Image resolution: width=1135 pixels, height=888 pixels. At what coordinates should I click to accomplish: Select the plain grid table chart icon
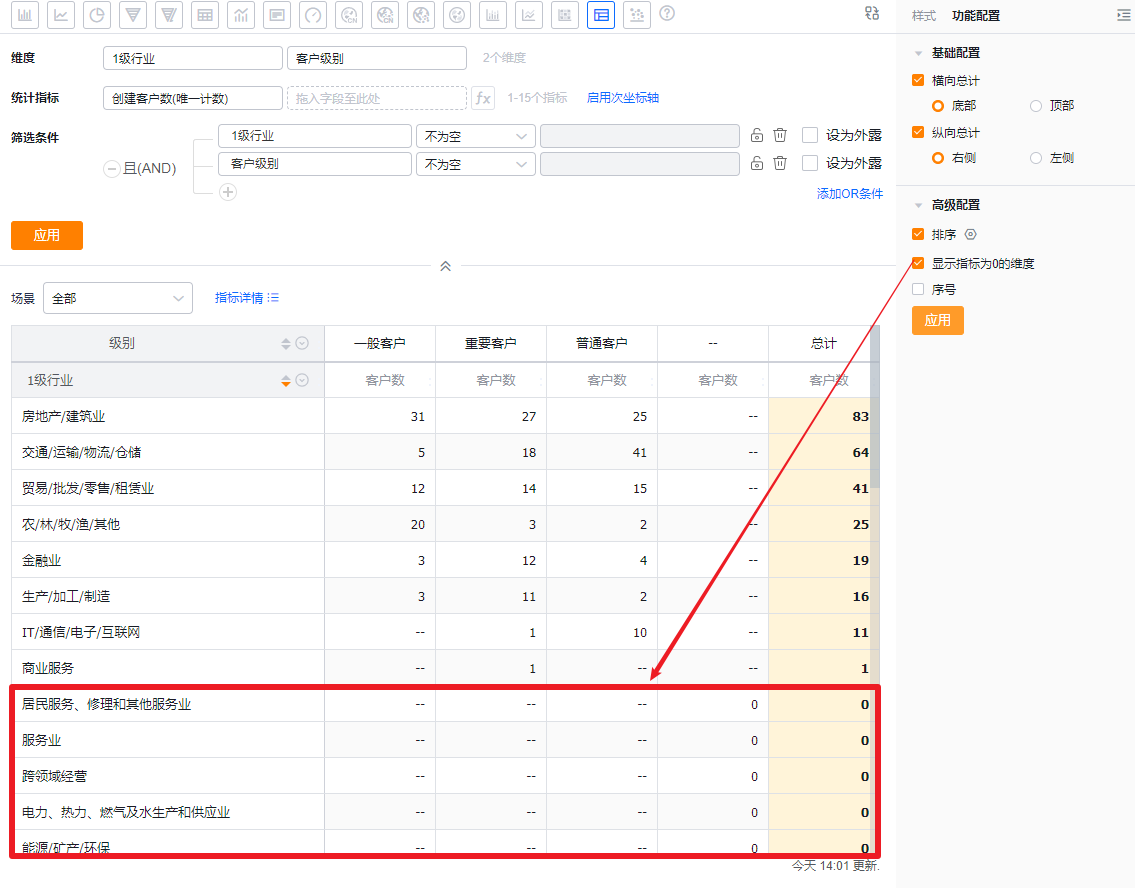pos(205,14)
